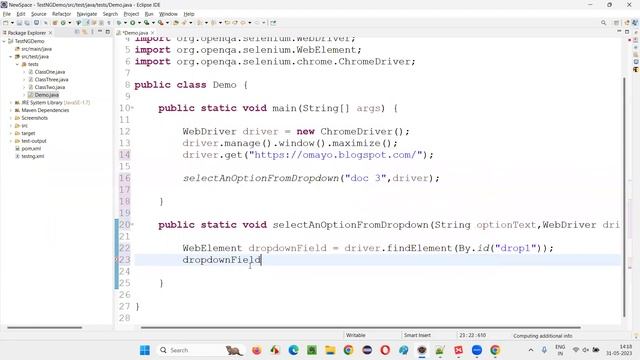Open Opera from the taskbar
This screenshot has height=360, width=640.
[385, 350]
